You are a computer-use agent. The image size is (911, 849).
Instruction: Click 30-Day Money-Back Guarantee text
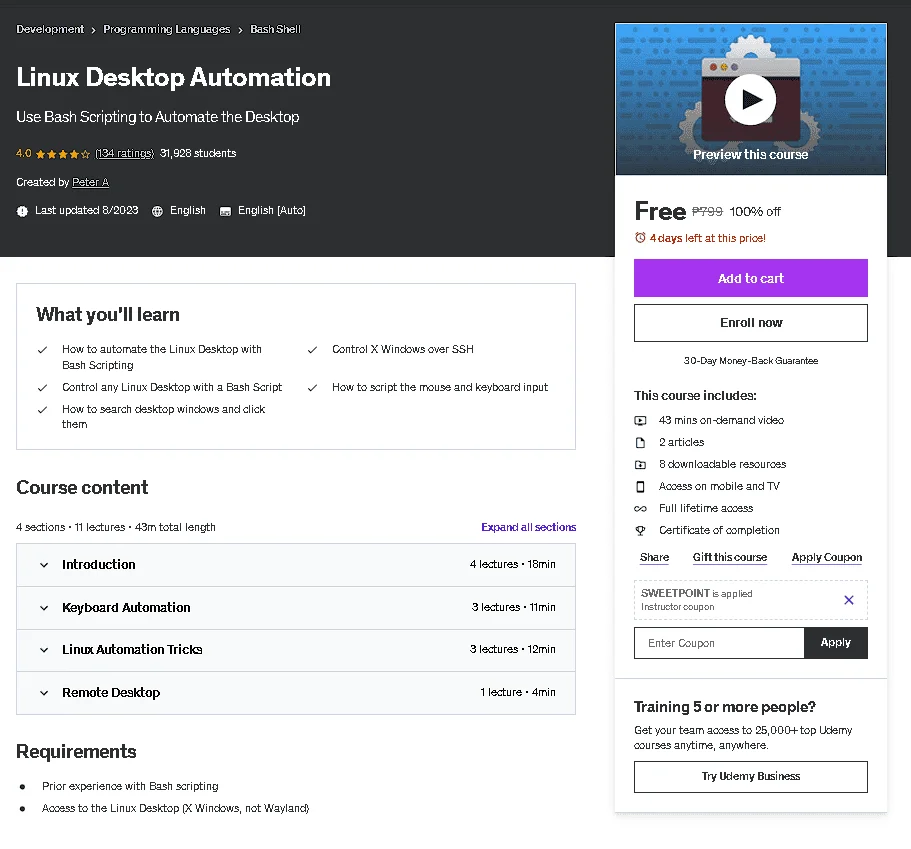tap(751, 361)
